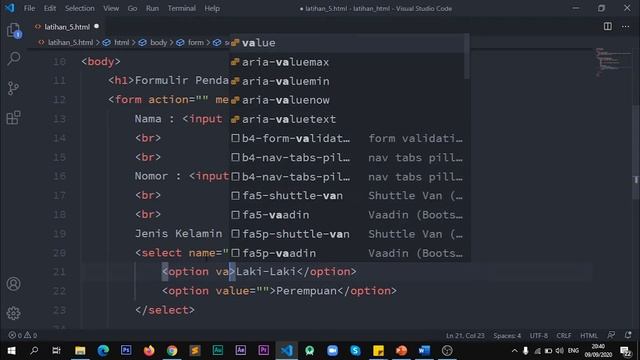This screenshot has width=640, height=360.
Task: Change indentation via Spaces: 4
Action: coord(507,336)
